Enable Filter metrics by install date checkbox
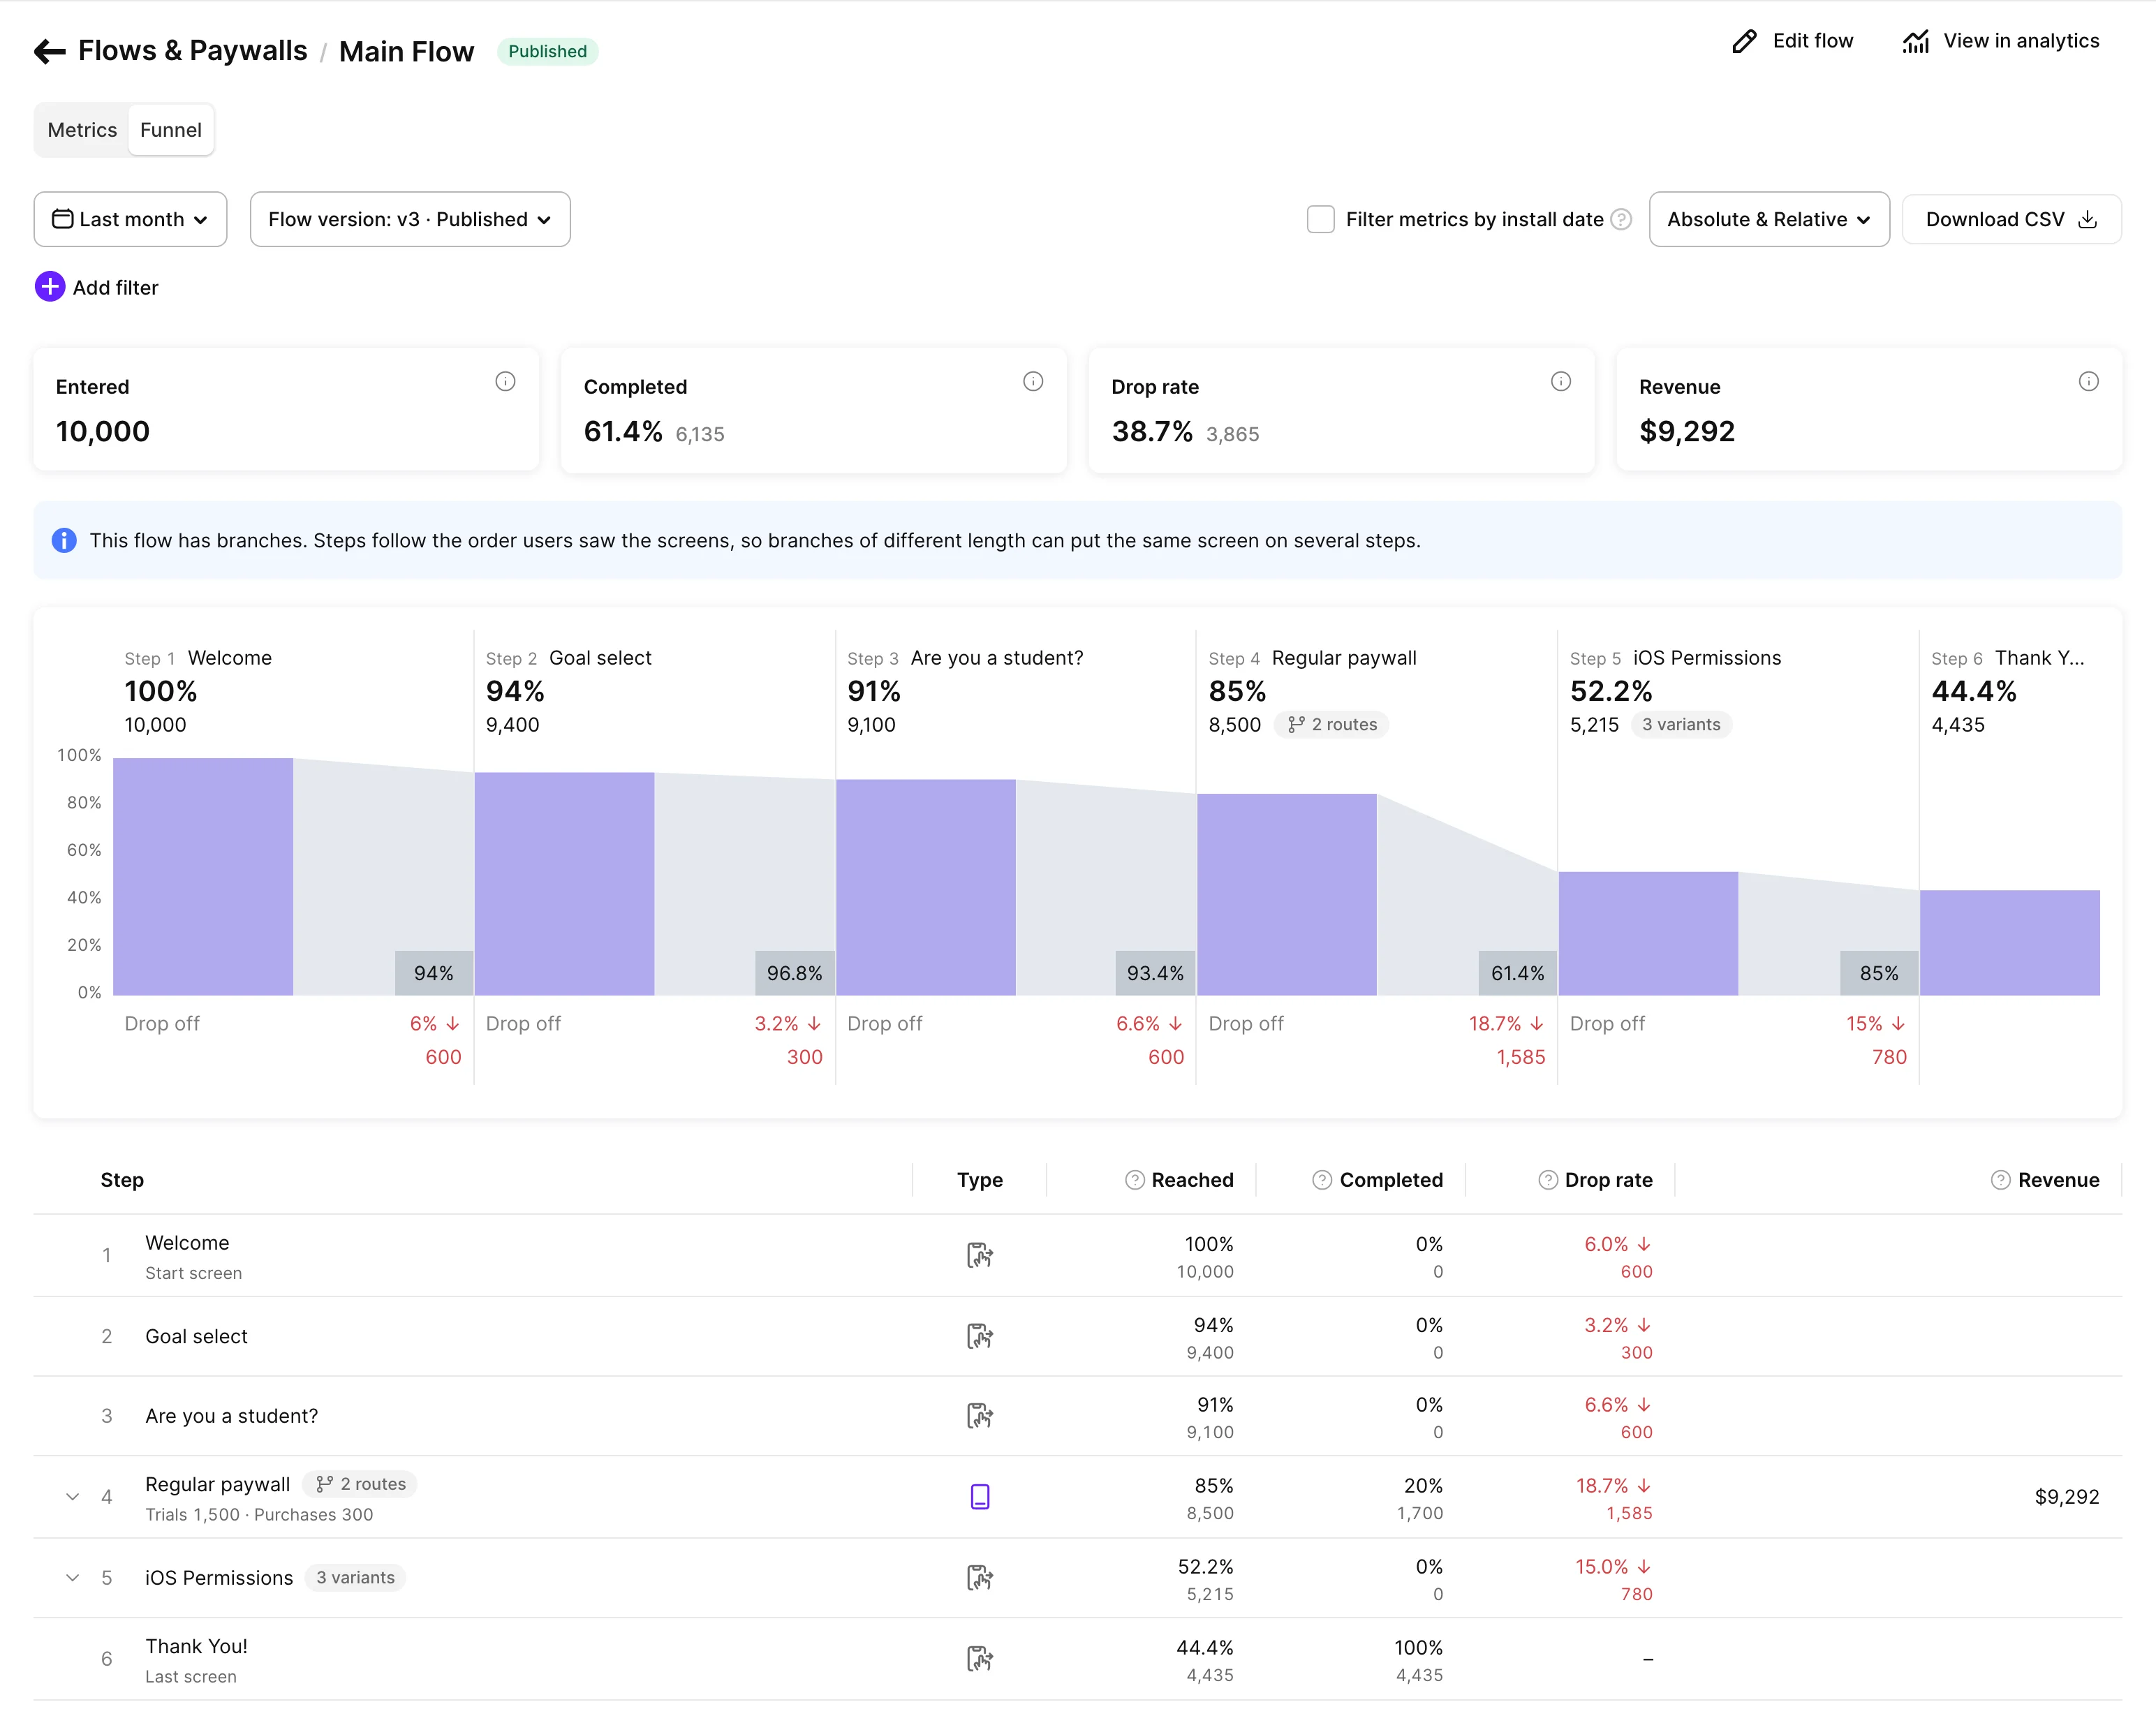 point(1320,219)
